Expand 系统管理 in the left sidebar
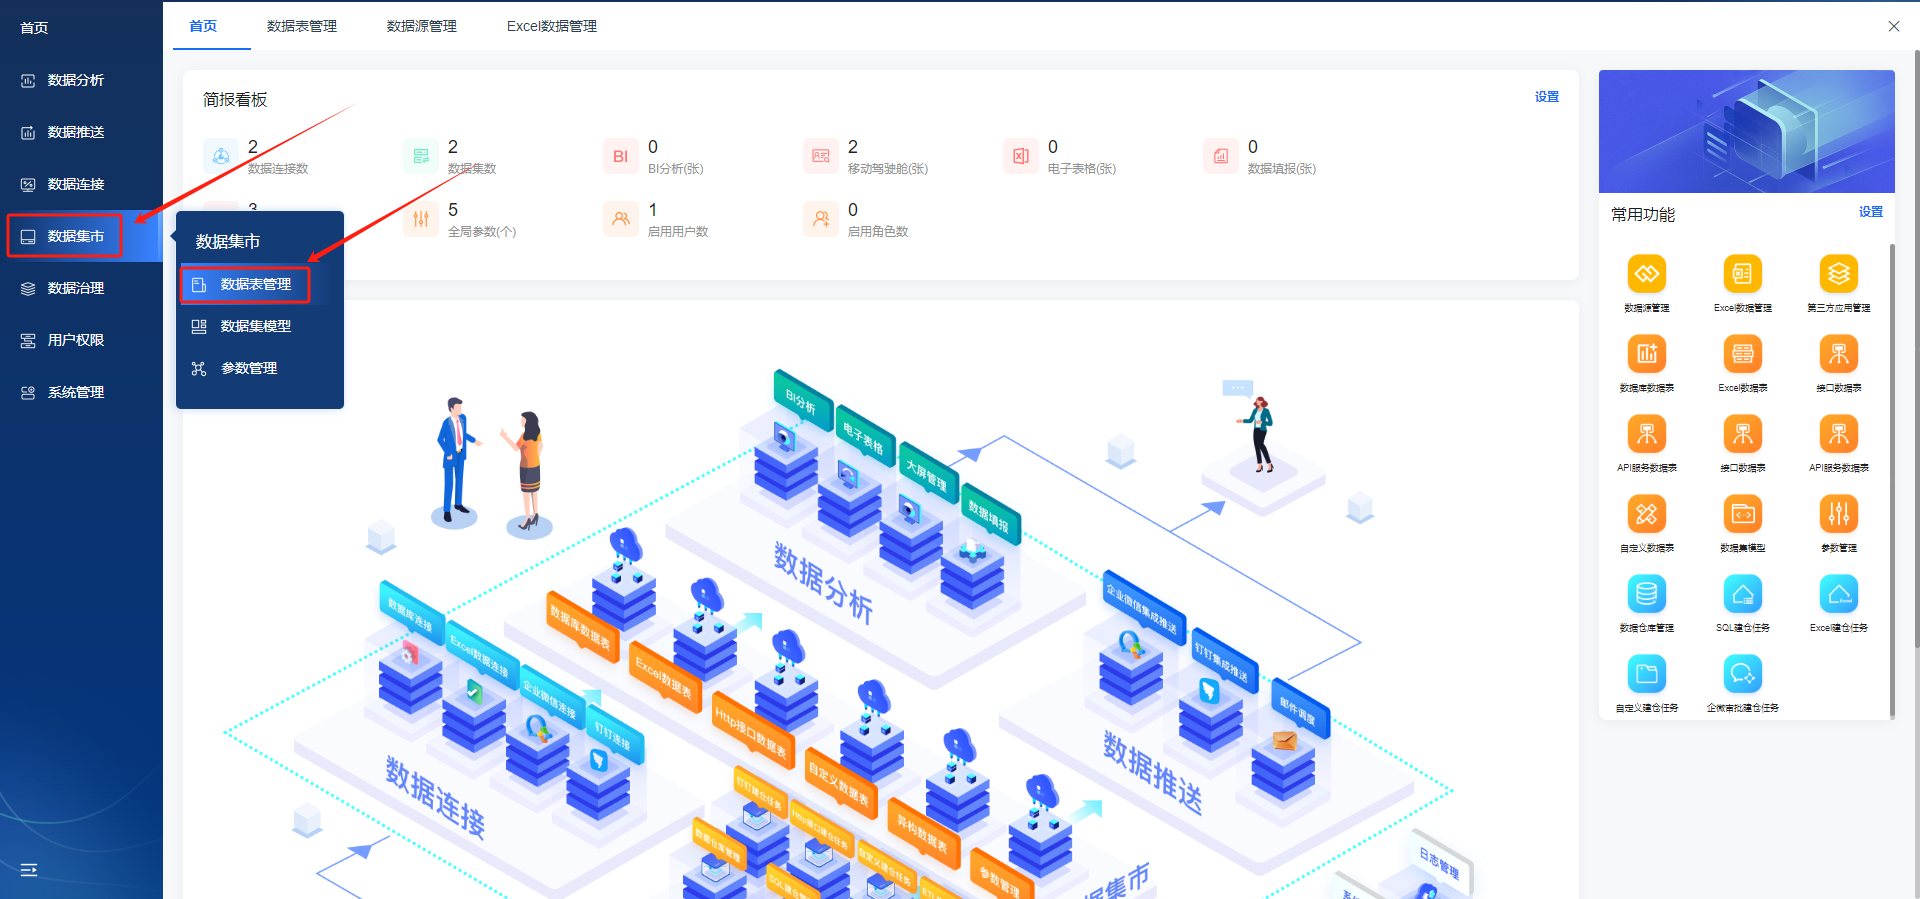Screen dimensions: 1920x899 tap(81, 392)
